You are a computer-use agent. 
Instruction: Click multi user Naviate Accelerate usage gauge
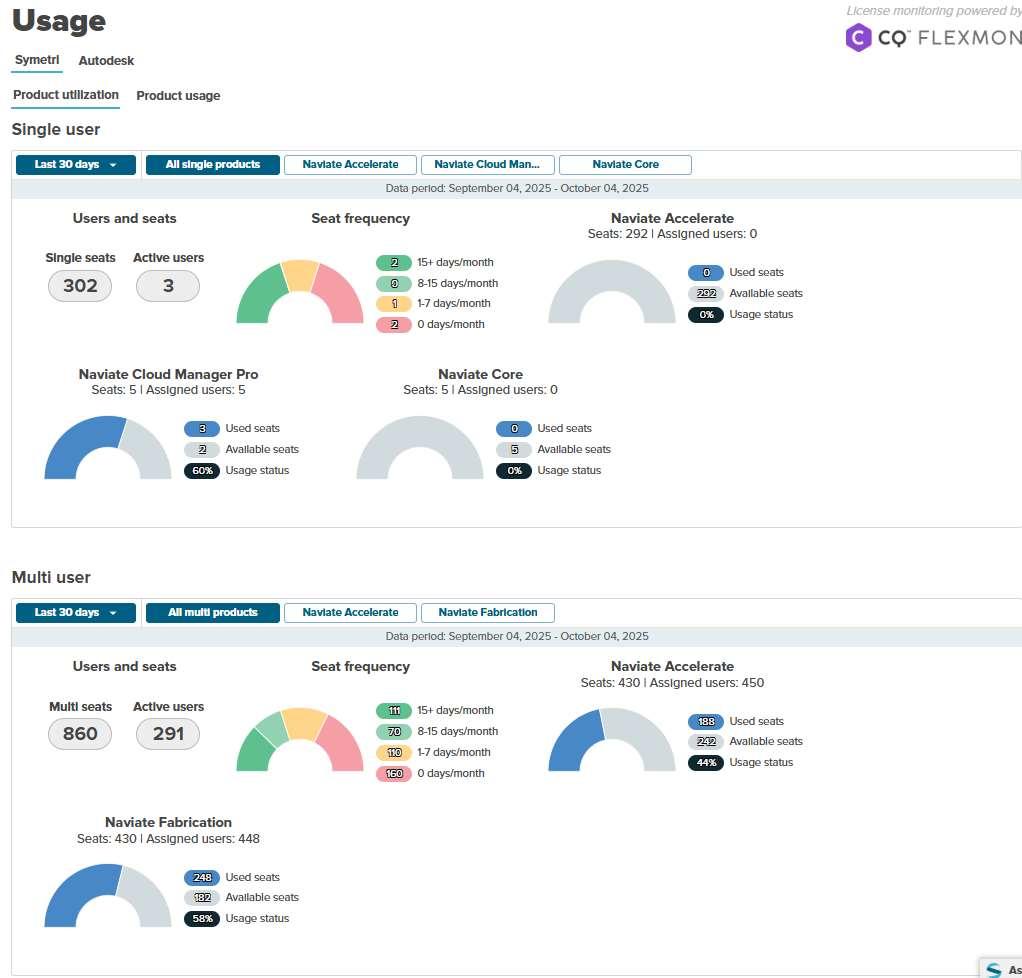tap(612, 739)
